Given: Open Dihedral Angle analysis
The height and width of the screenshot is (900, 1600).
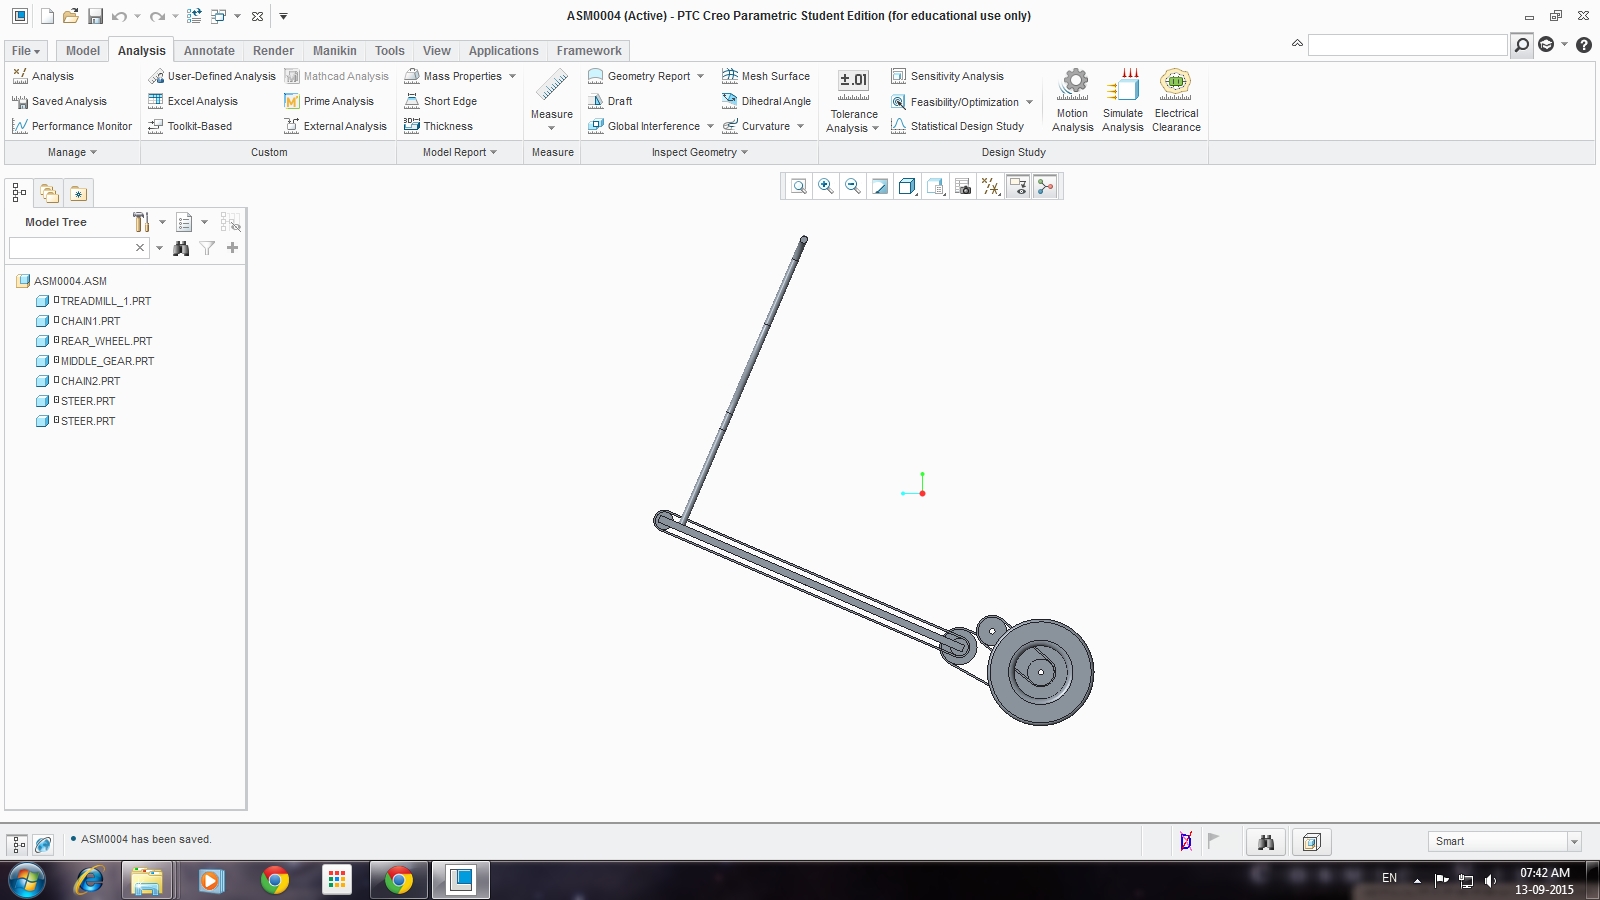Looking at the screenshot, I should (766, 101).
